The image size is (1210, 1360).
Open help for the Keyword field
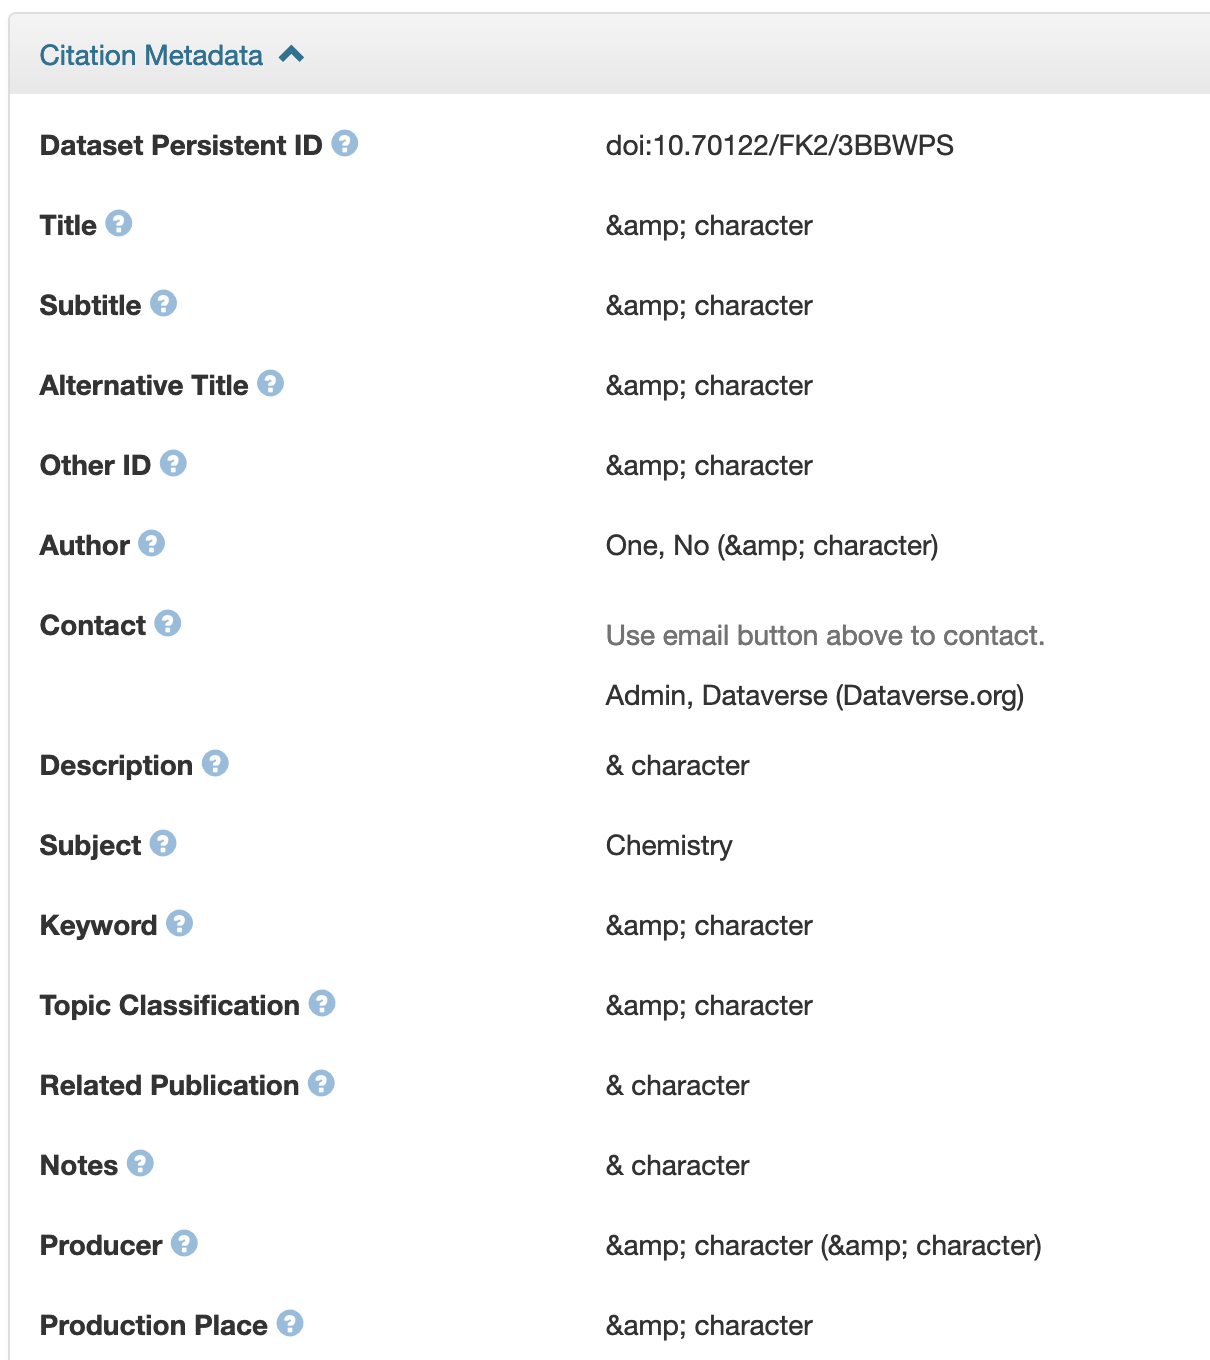pos(179,923)
